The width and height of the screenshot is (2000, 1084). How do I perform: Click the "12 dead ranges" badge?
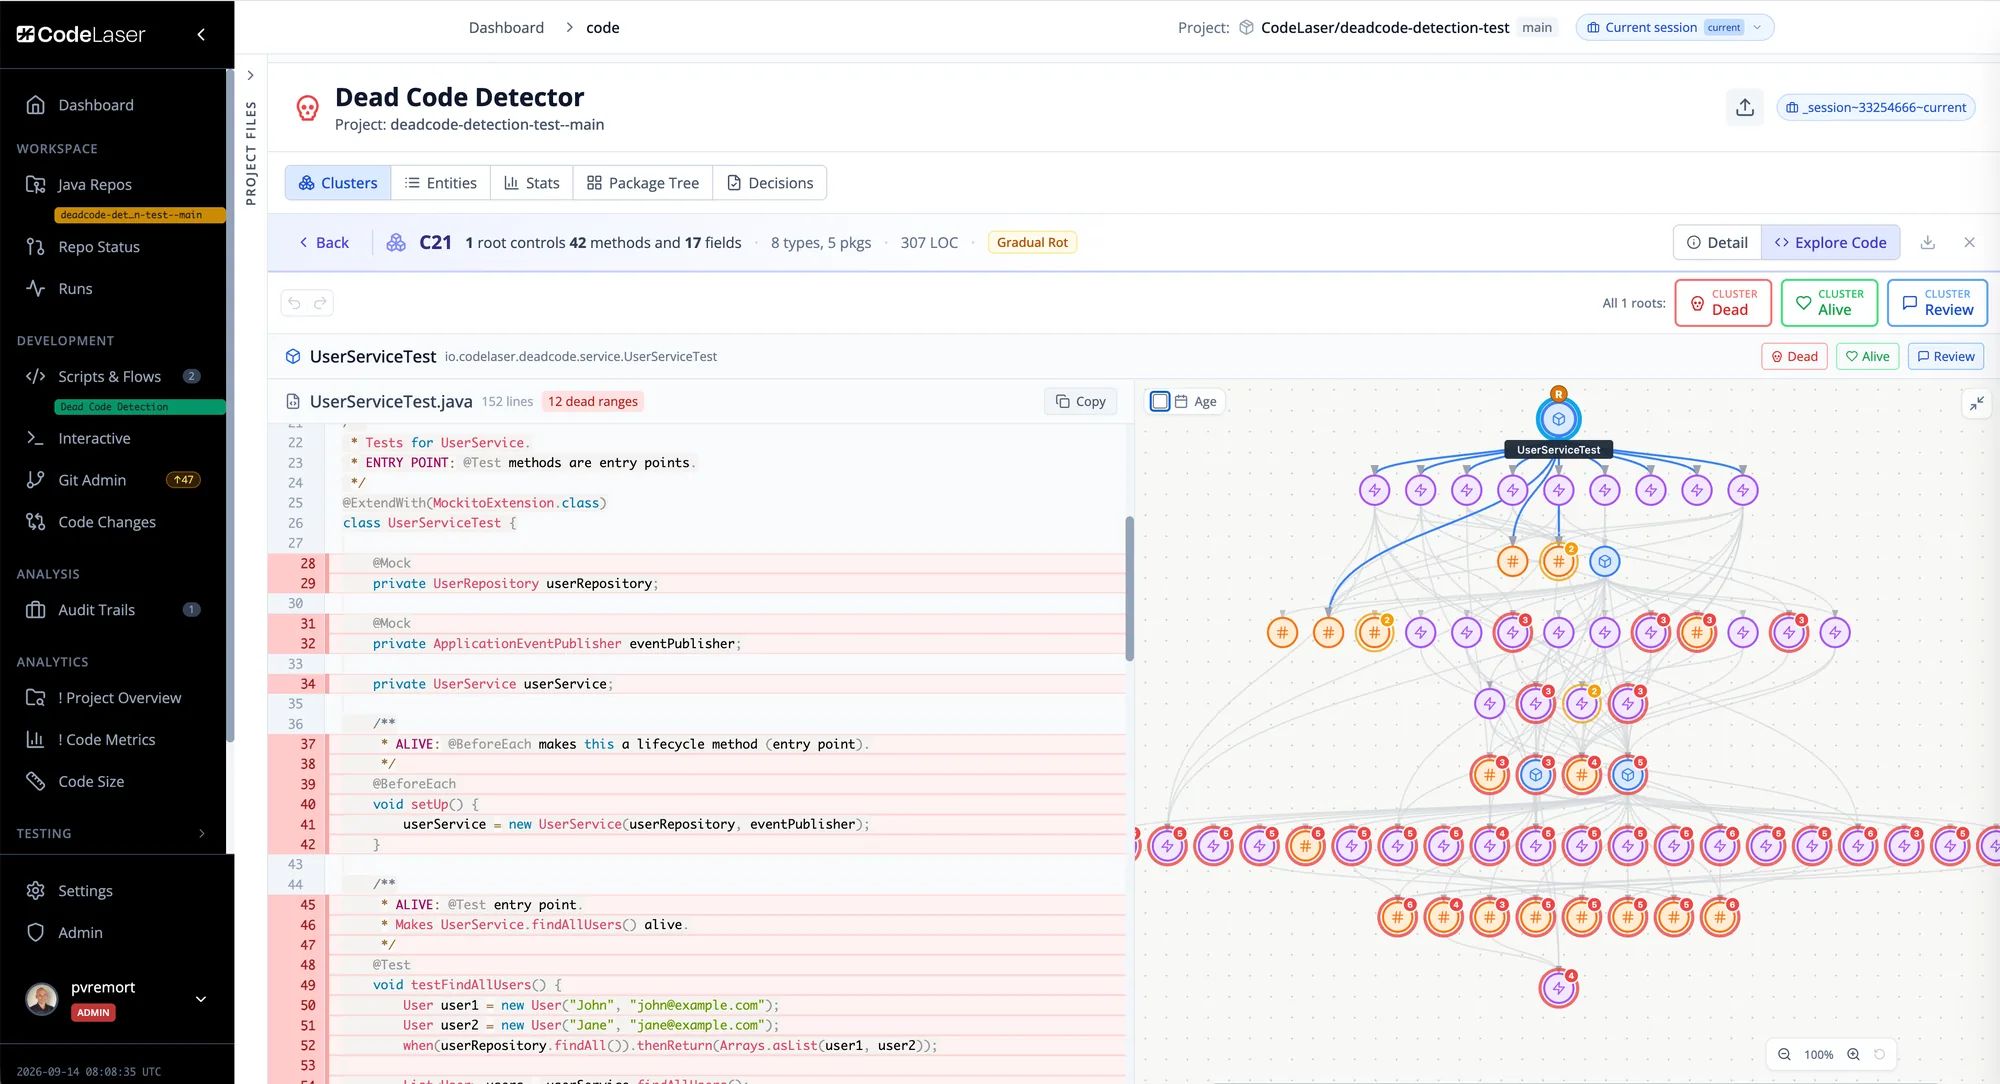coord(593,402)
